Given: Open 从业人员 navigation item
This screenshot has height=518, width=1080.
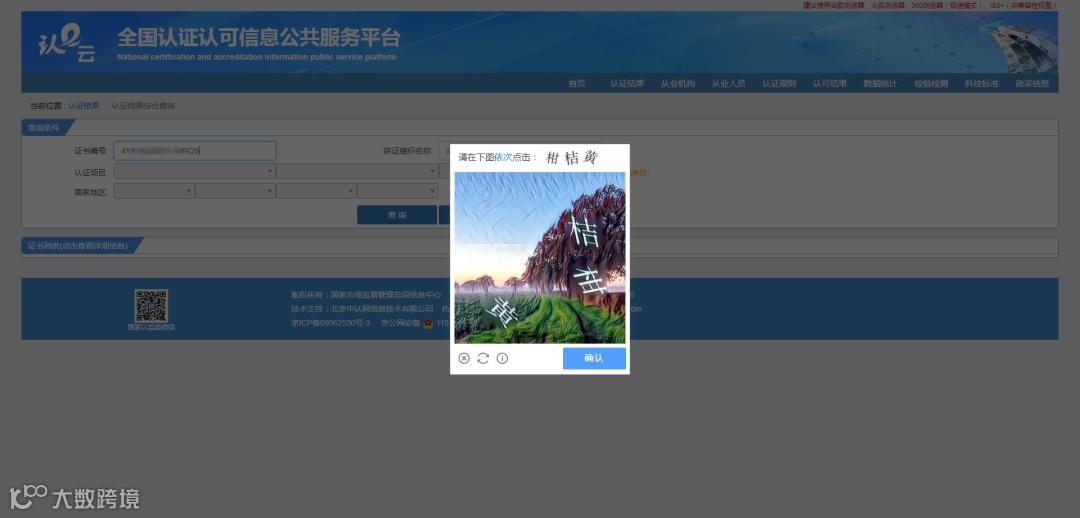Looking at the screenshot, I should click(x=728, y=83).
